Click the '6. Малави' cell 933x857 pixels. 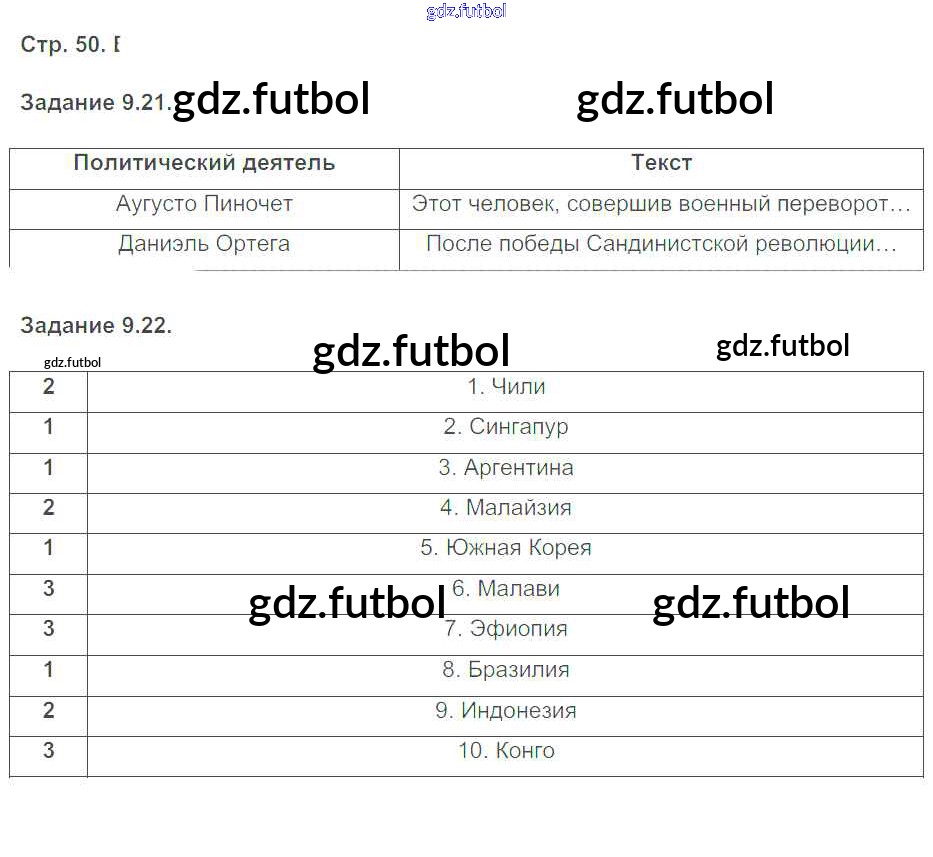click(506, 589)
